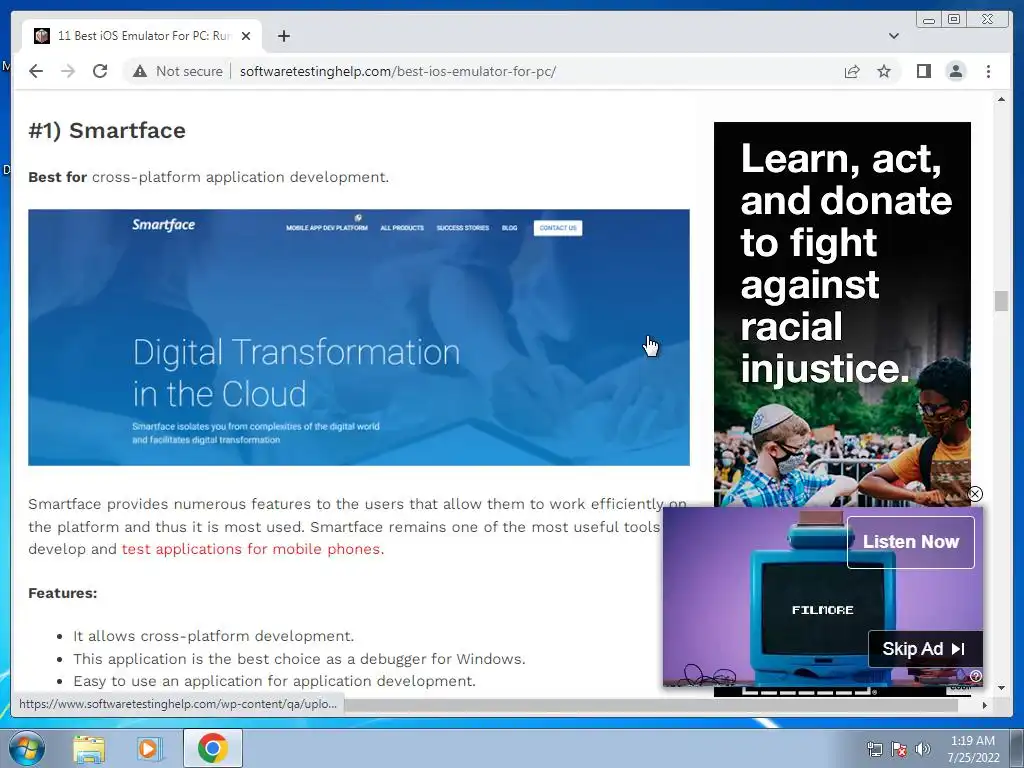Image resolution: width=1024 pixels, height=768 pixels.
Task: Open the test applications for mobile phones link
Action: [253, 549]
